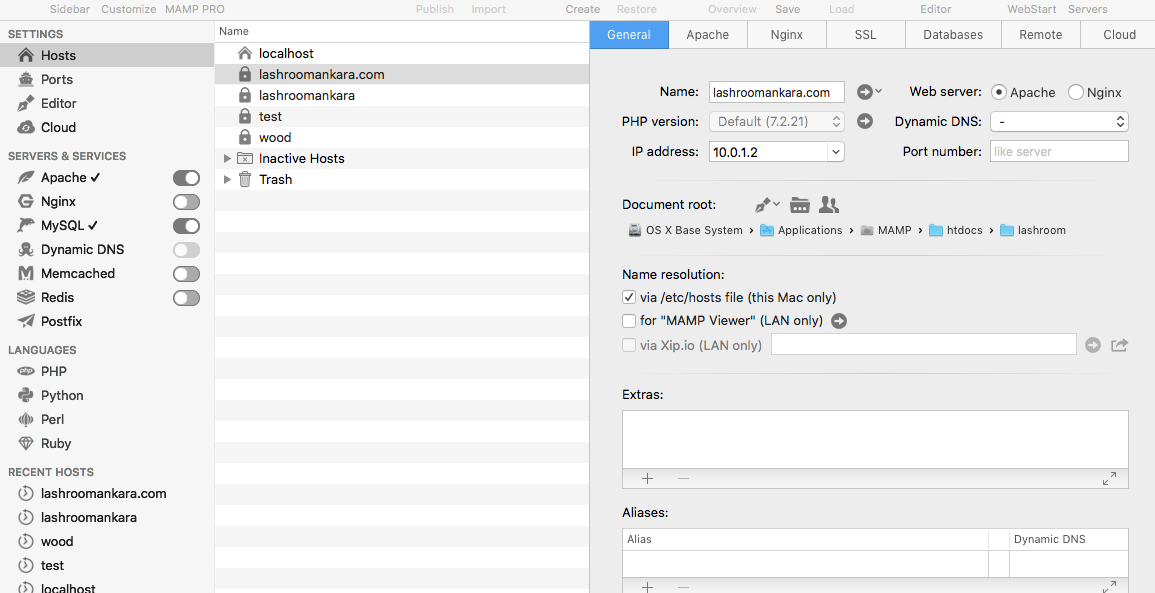Screen dimensions: 1155x593
Task: Expand Inactive Hosts group
Action: click(228, 158)
